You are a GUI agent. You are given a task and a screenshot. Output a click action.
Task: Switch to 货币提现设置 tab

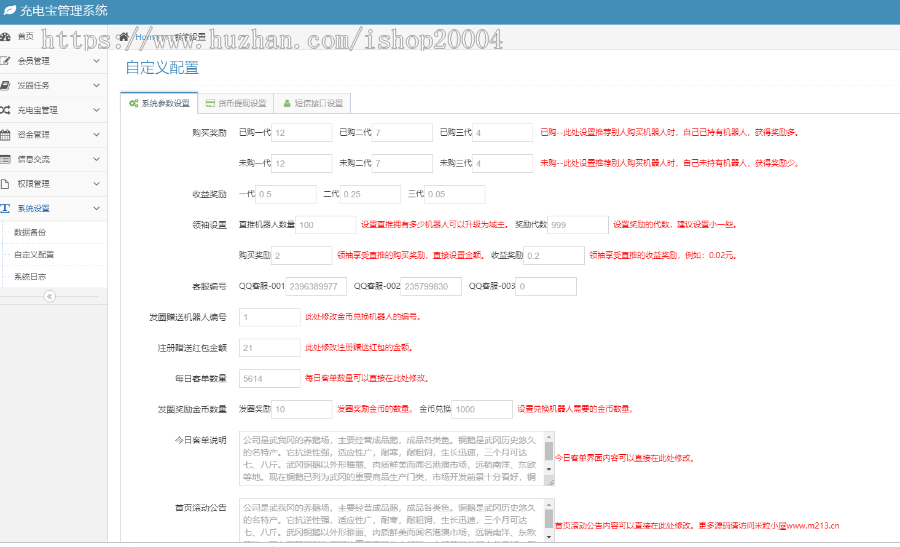[x=236, y=103]
